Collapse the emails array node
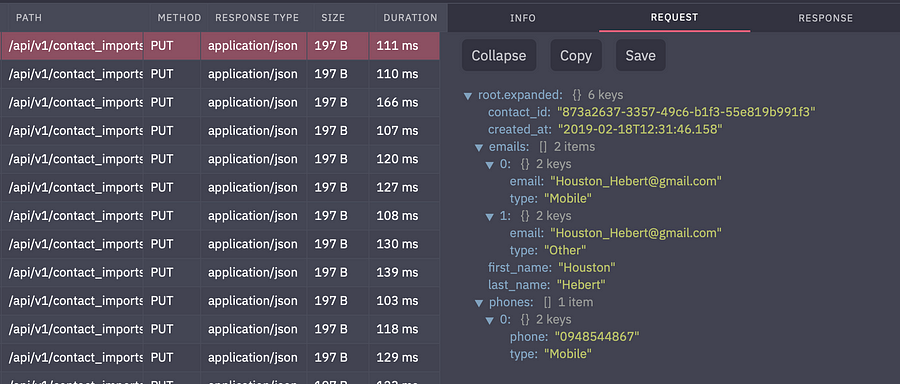 (479, 147)
